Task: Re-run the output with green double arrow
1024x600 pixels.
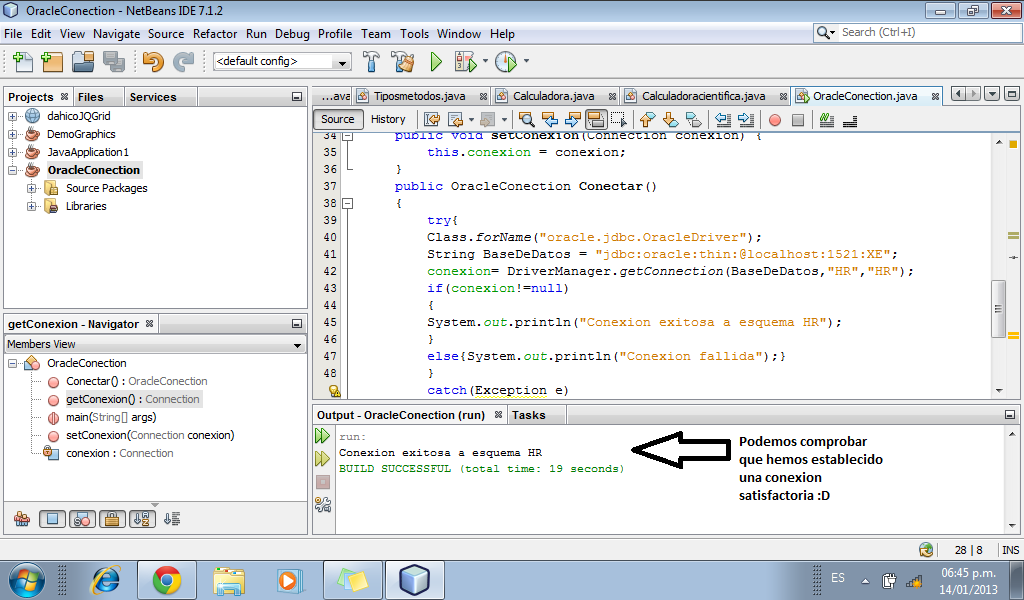Action: (x=322, y=436)
